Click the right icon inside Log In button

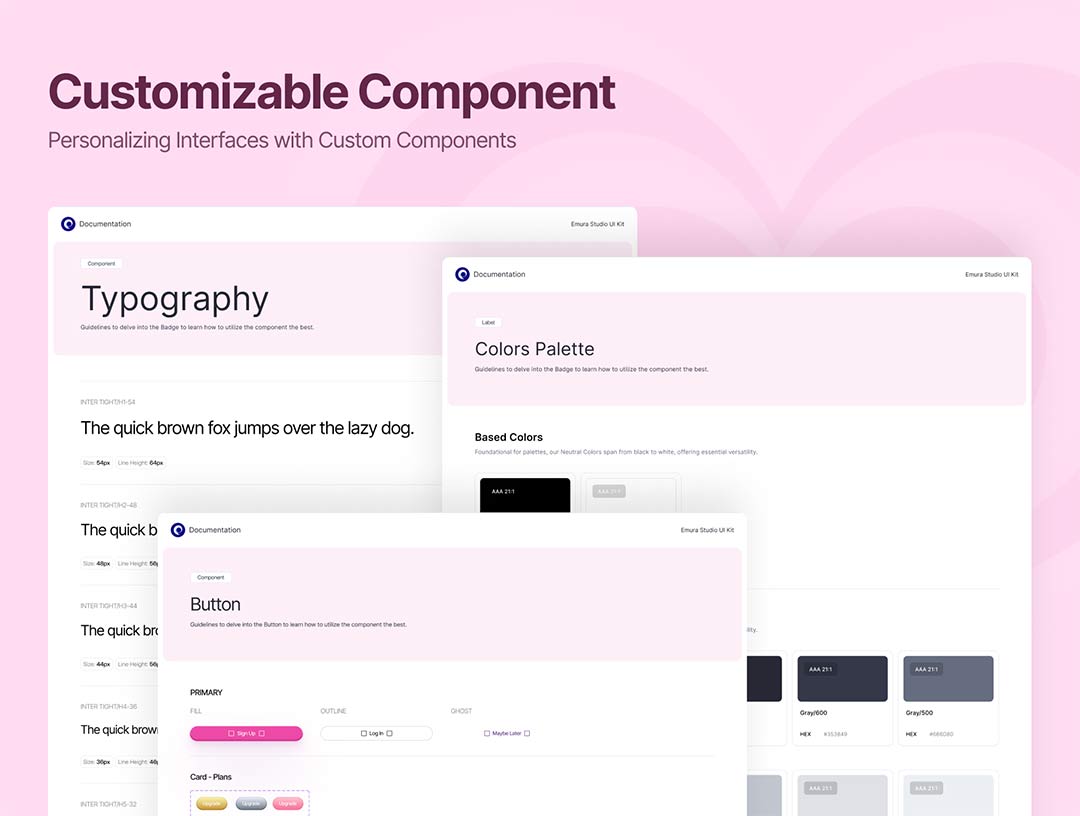coord(390,733)
